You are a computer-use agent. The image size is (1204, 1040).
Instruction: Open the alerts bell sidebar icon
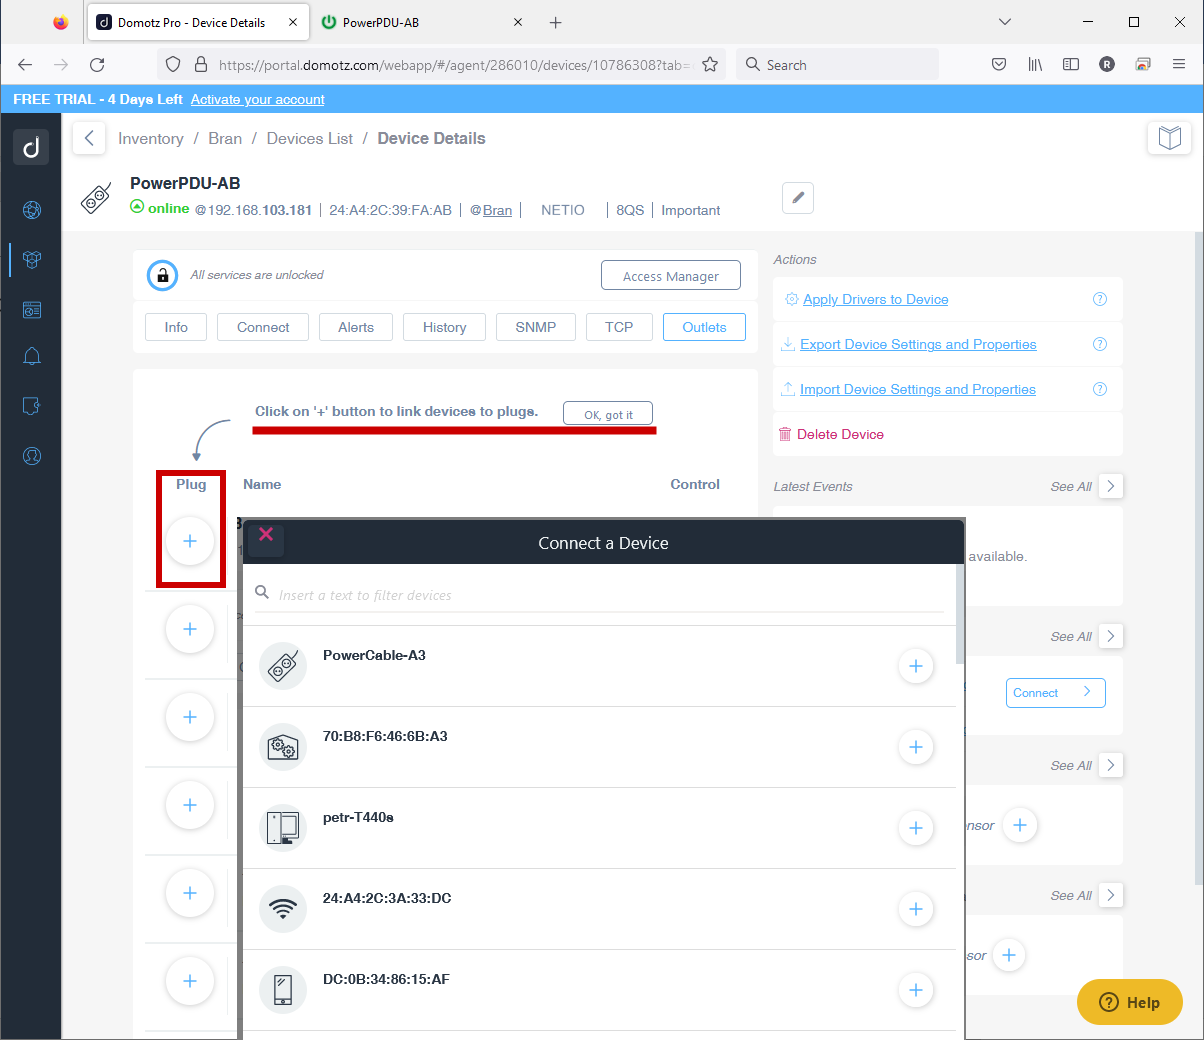tap(32, 356)
